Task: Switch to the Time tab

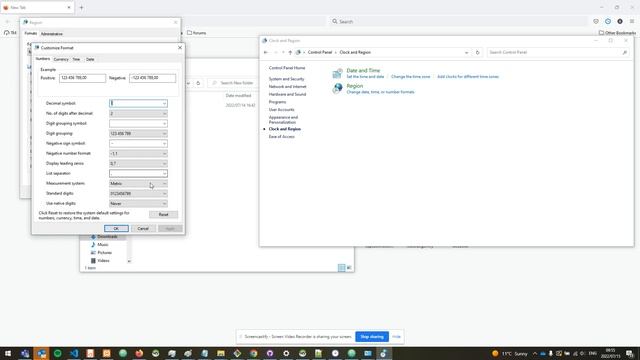Action: tap(76, 59)
